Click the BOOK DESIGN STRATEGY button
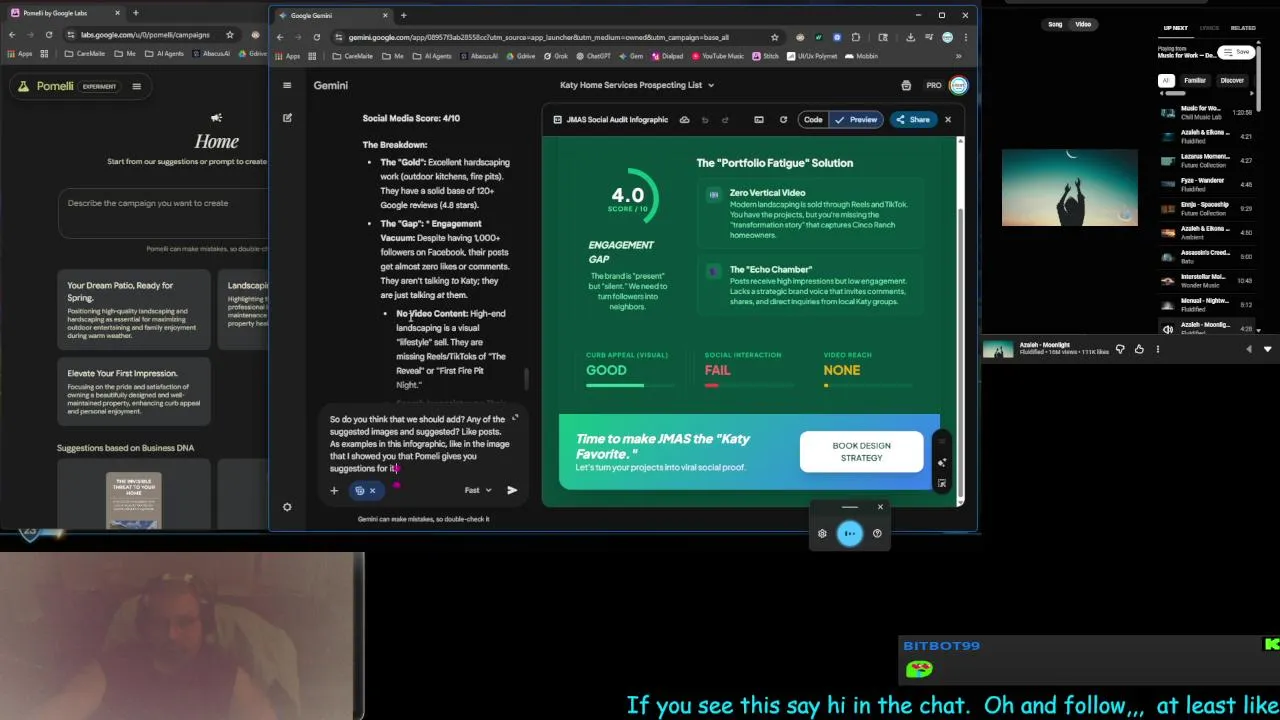The width and height of the screenshot is (1280, 720). click(x=861, y=452)
